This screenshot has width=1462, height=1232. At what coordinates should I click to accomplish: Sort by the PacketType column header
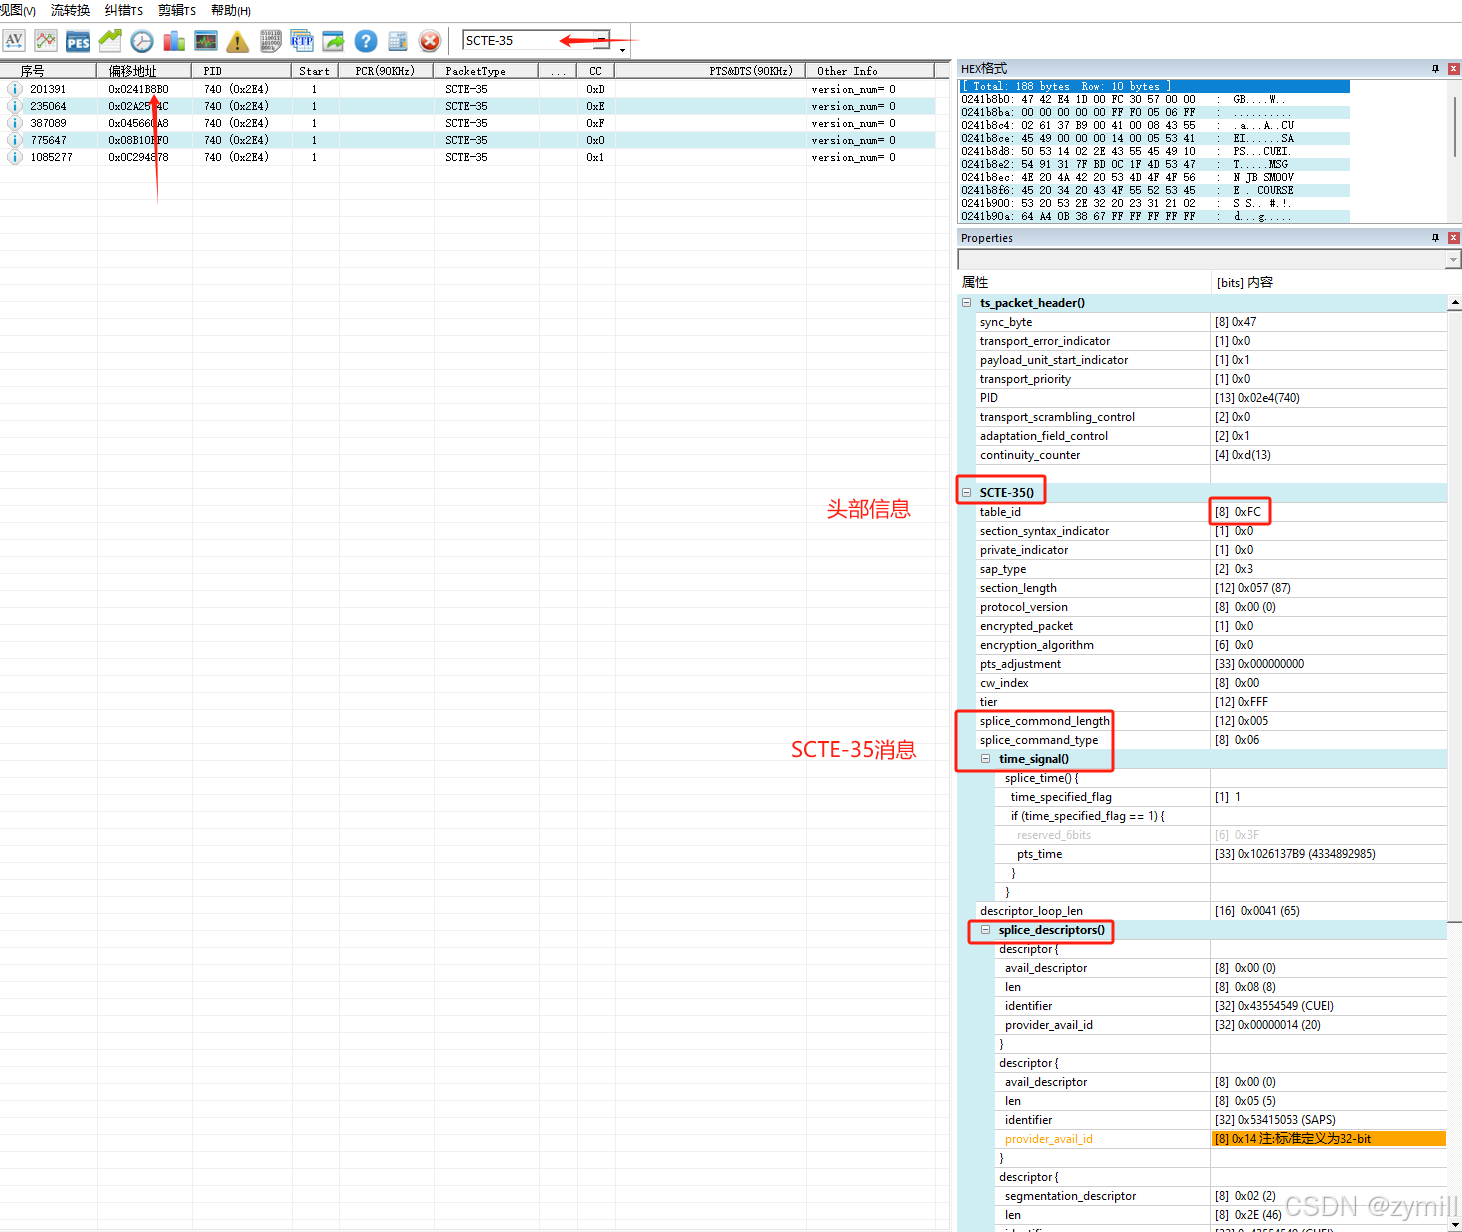[x=486, y=71]
